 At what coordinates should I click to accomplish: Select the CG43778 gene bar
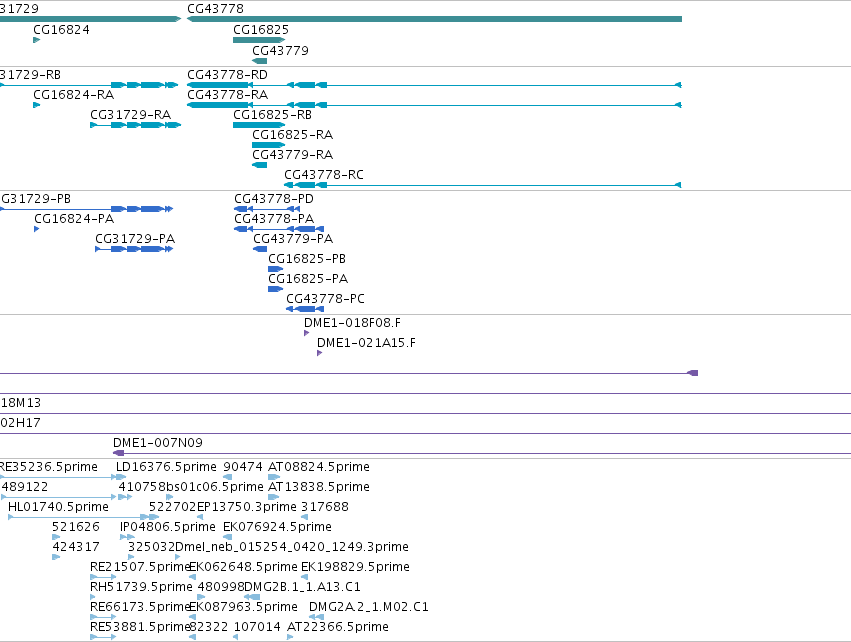pos(434,19)
